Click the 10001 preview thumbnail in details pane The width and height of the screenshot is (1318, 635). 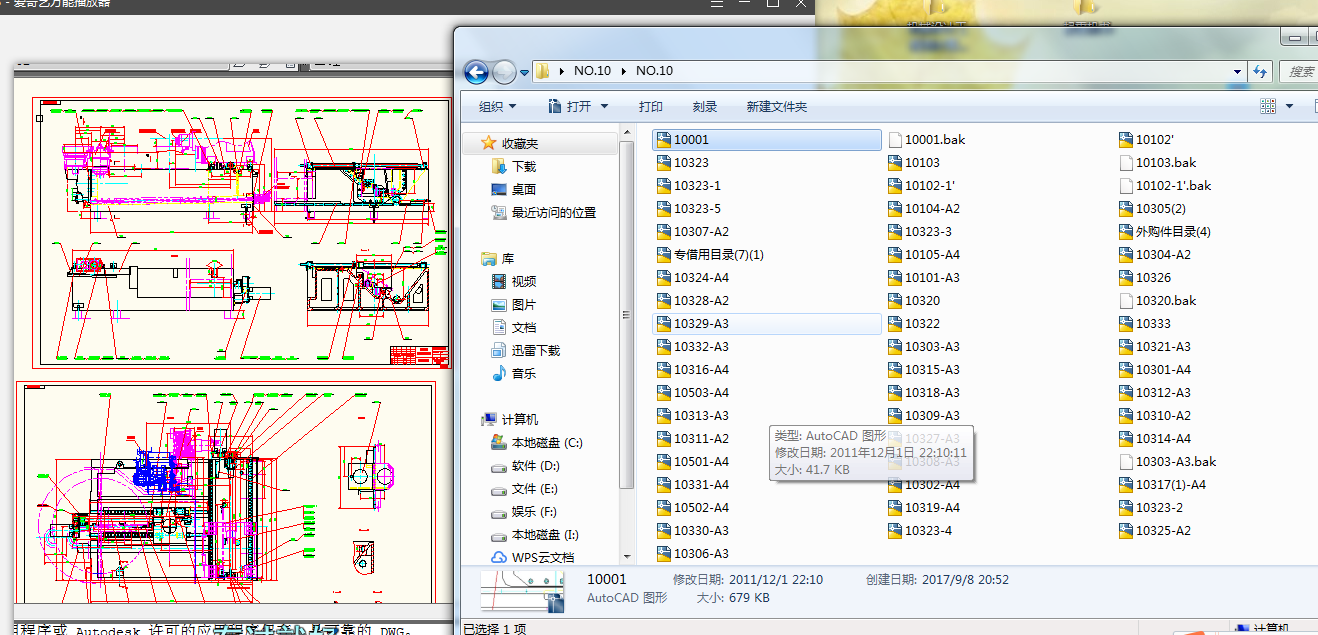(x=521, y=591)
